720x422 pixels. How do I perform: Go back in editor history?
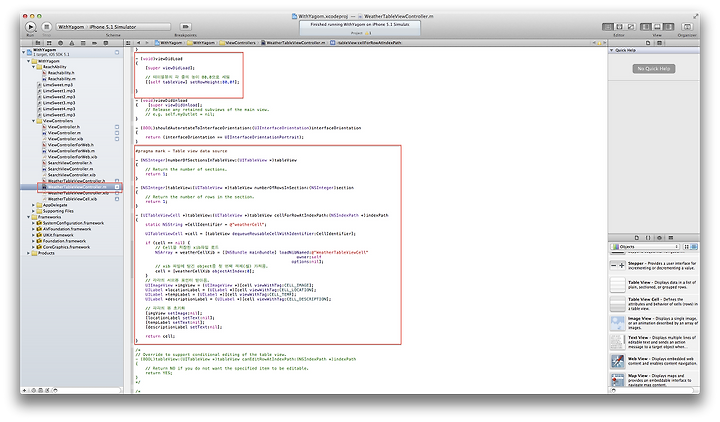point(139,43)
